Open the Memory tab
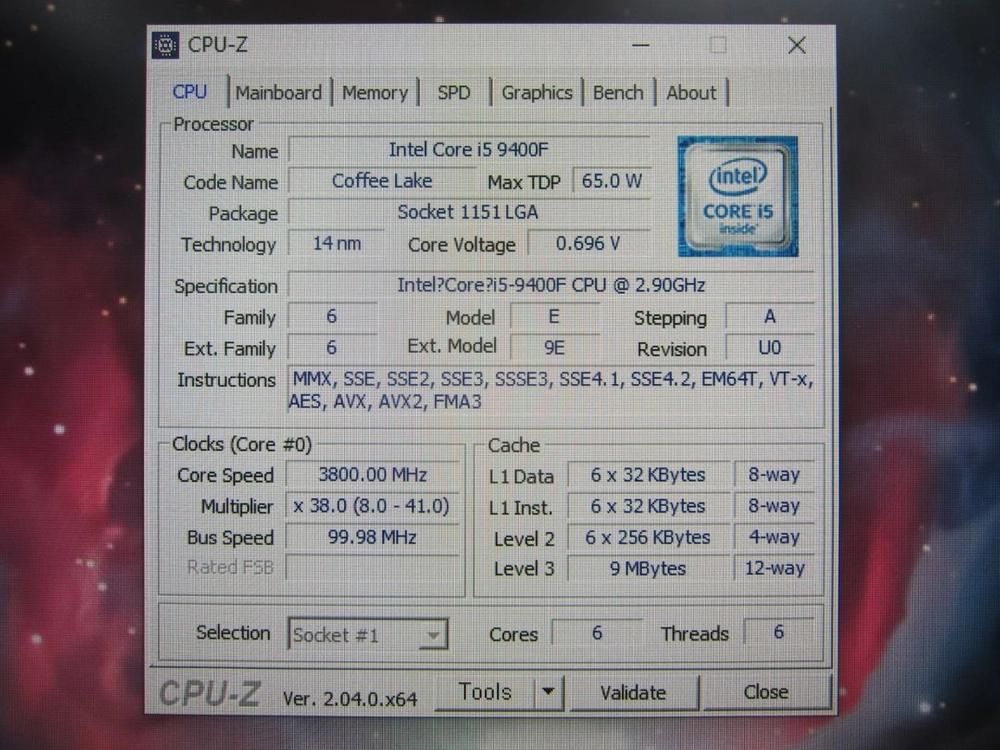This screenshot has height=750, width=1000. coord(375,93)
